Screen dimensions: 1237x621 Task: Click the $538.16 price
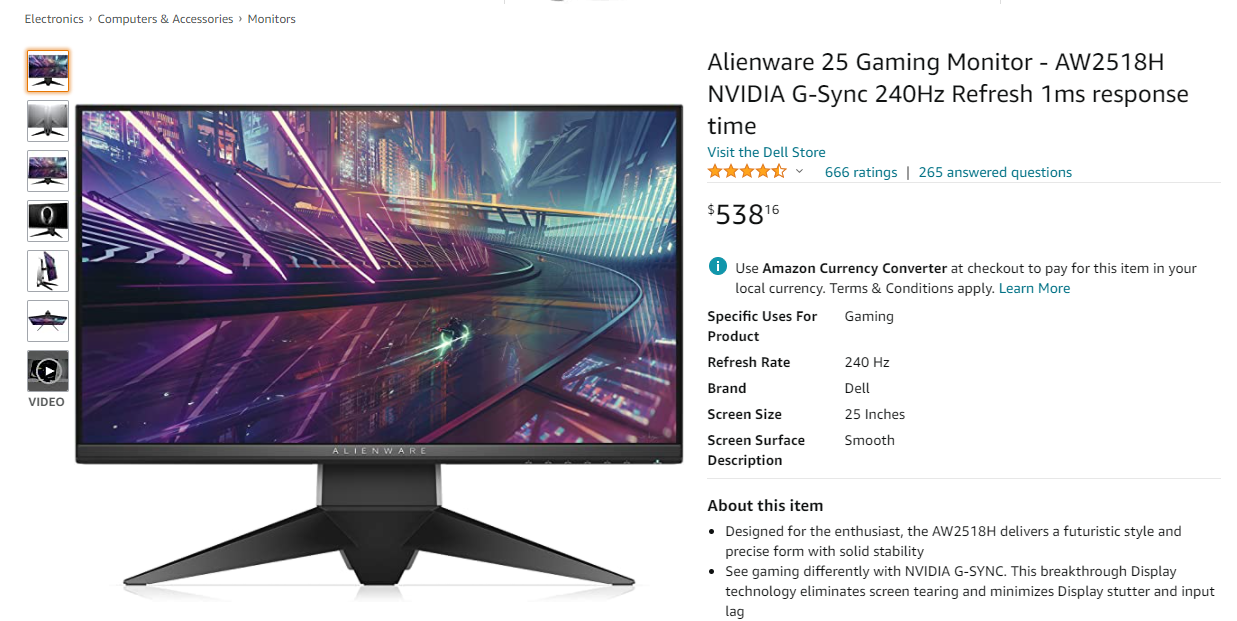click(x=743, y=214)
